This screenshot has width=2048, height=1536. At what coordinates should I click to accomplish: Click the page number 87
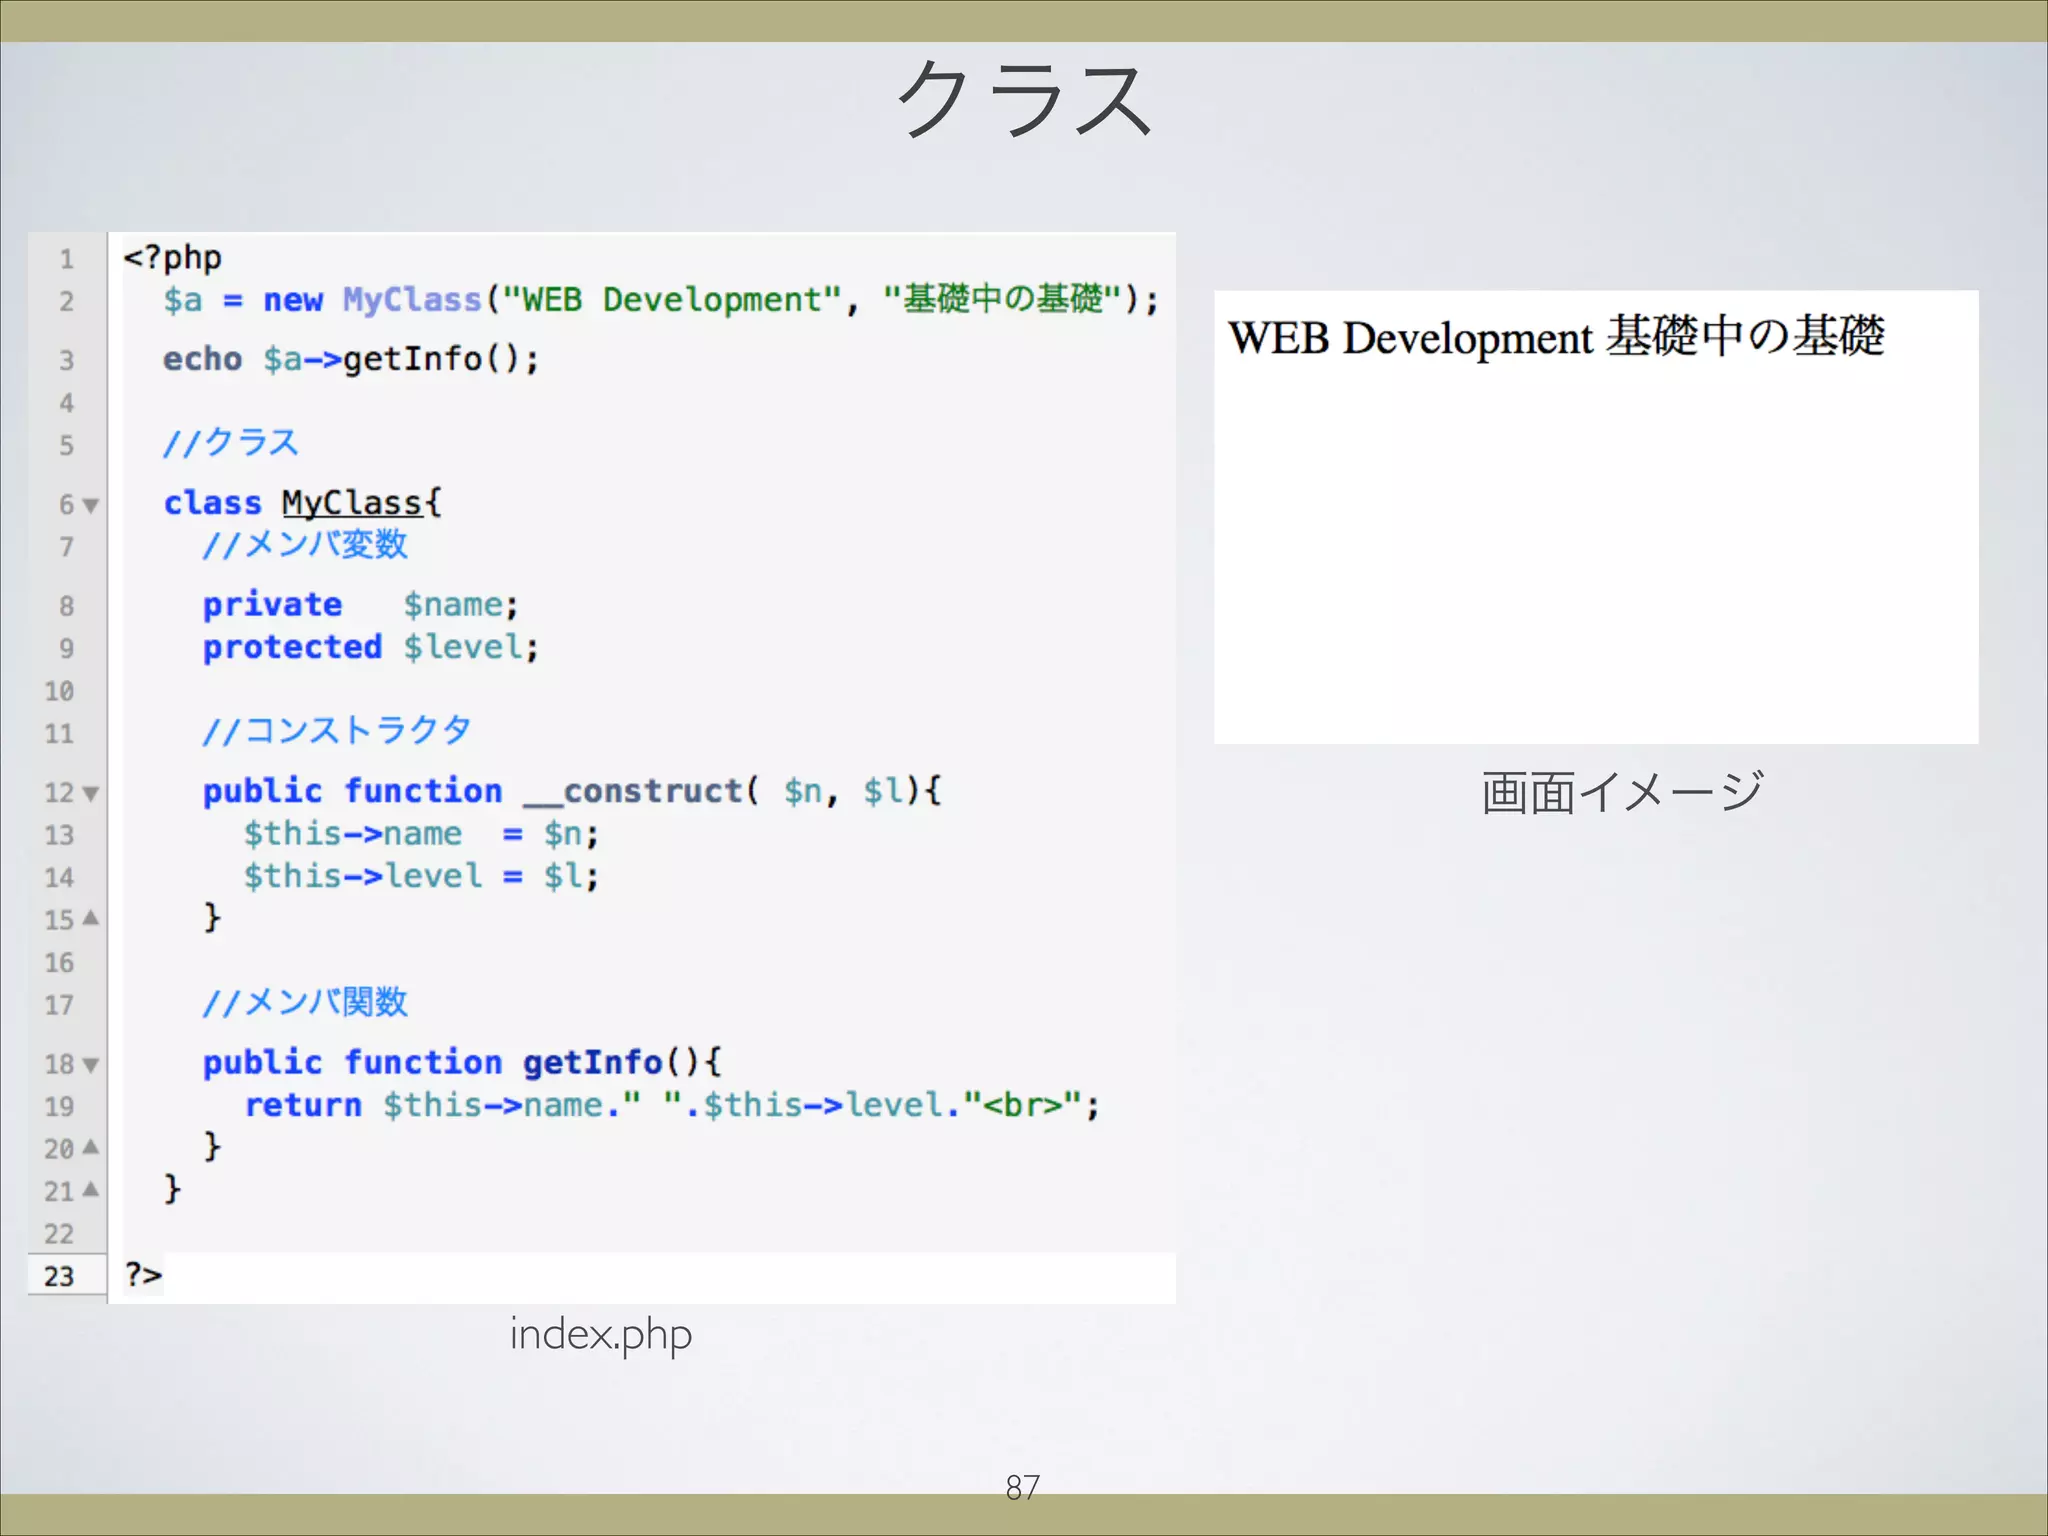point(1022,1487)
